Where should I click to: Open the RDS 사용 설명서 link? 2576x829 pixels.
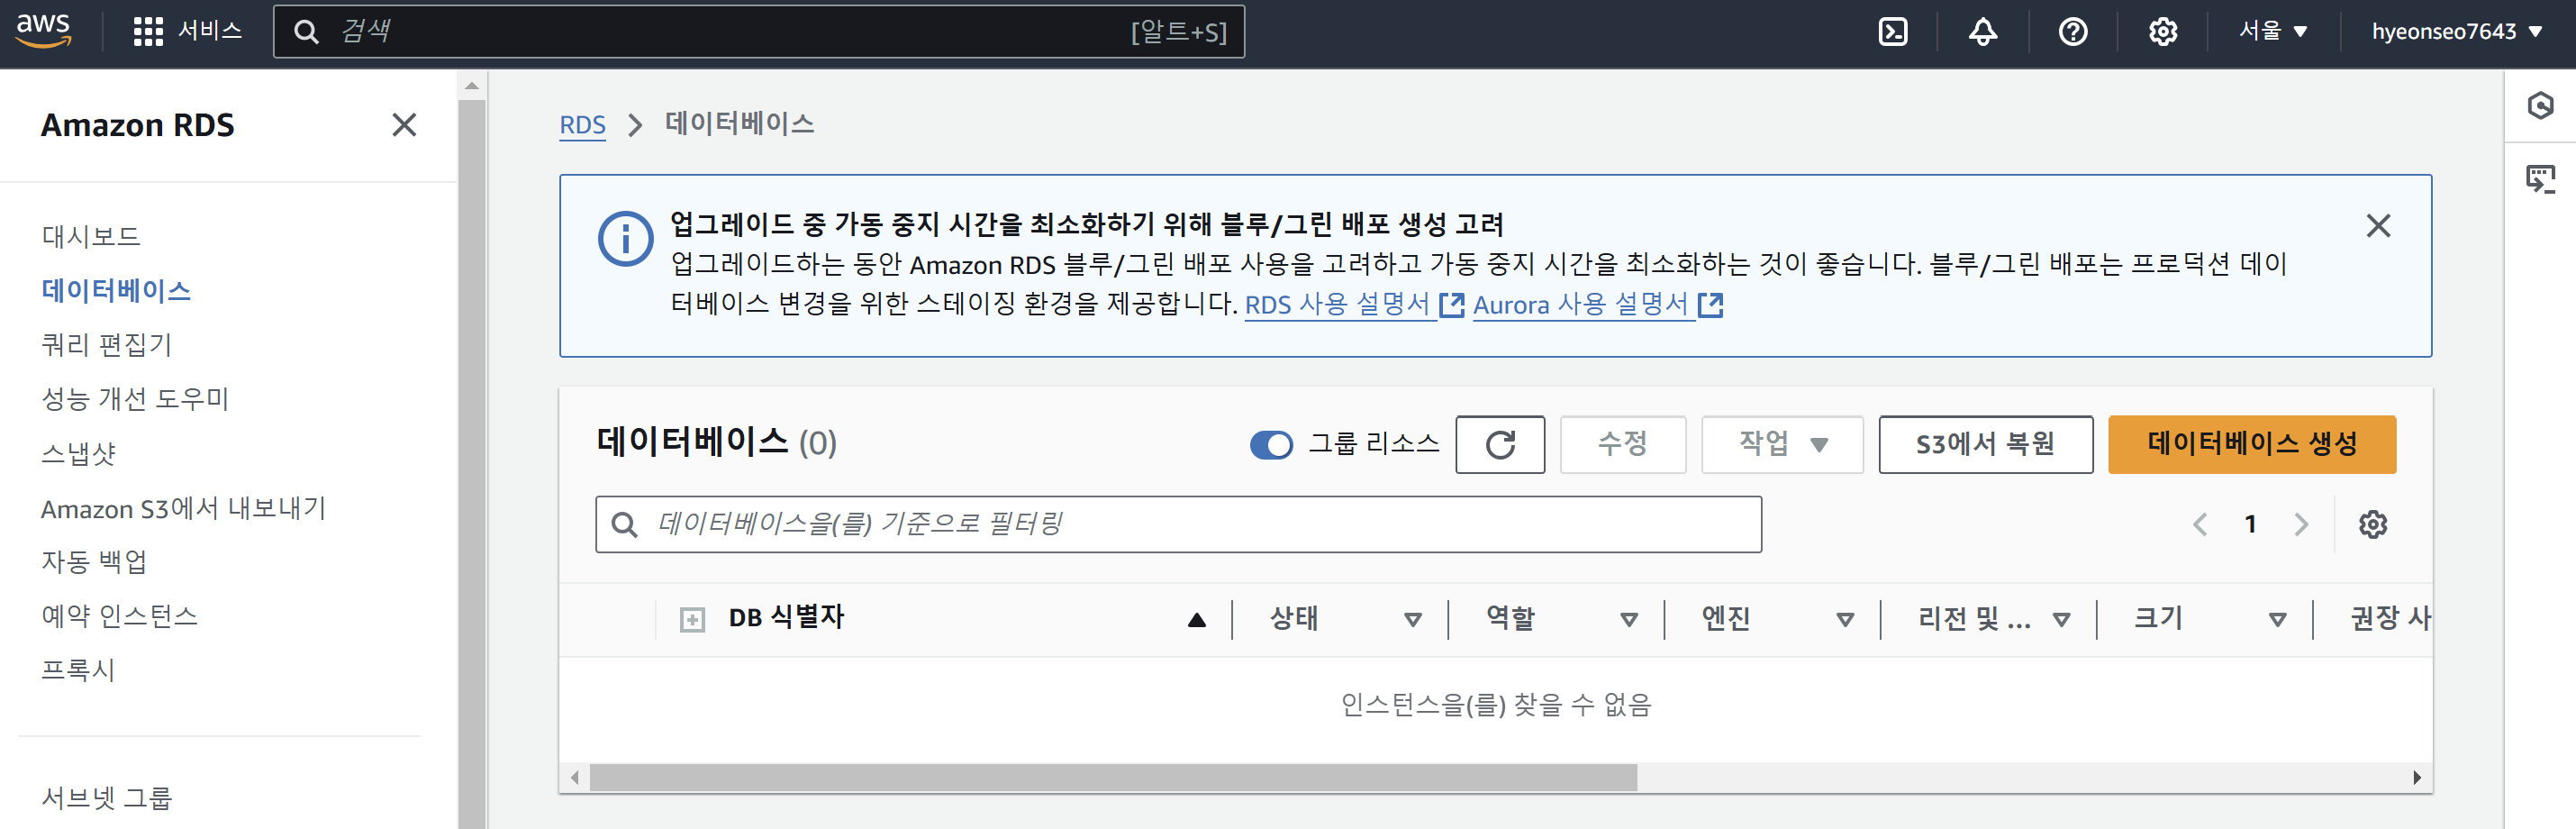click(1338, 304)
